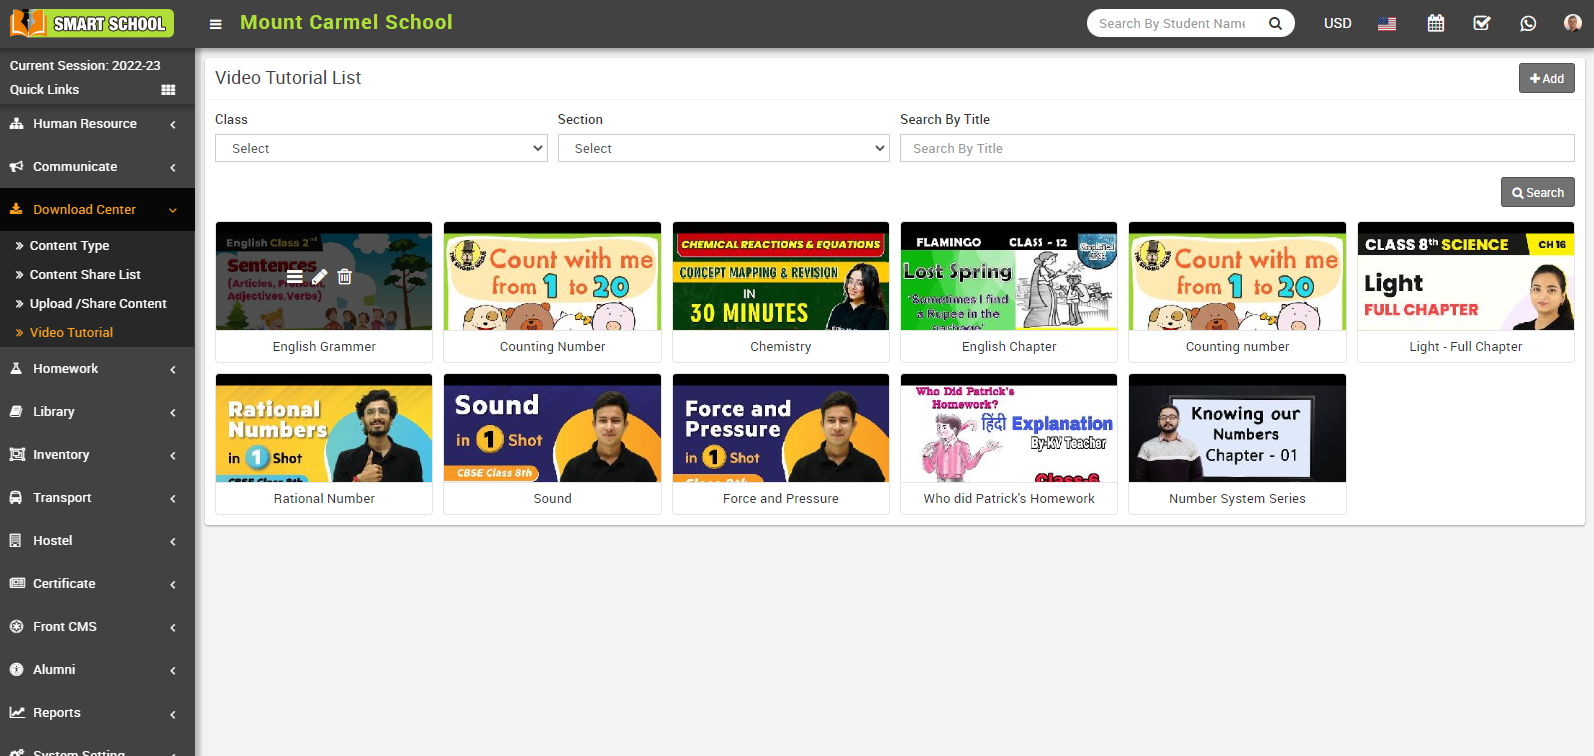Open the Chemistry video thumbnail
Viewport: 1594px width, 756px height.
(780, 277)
